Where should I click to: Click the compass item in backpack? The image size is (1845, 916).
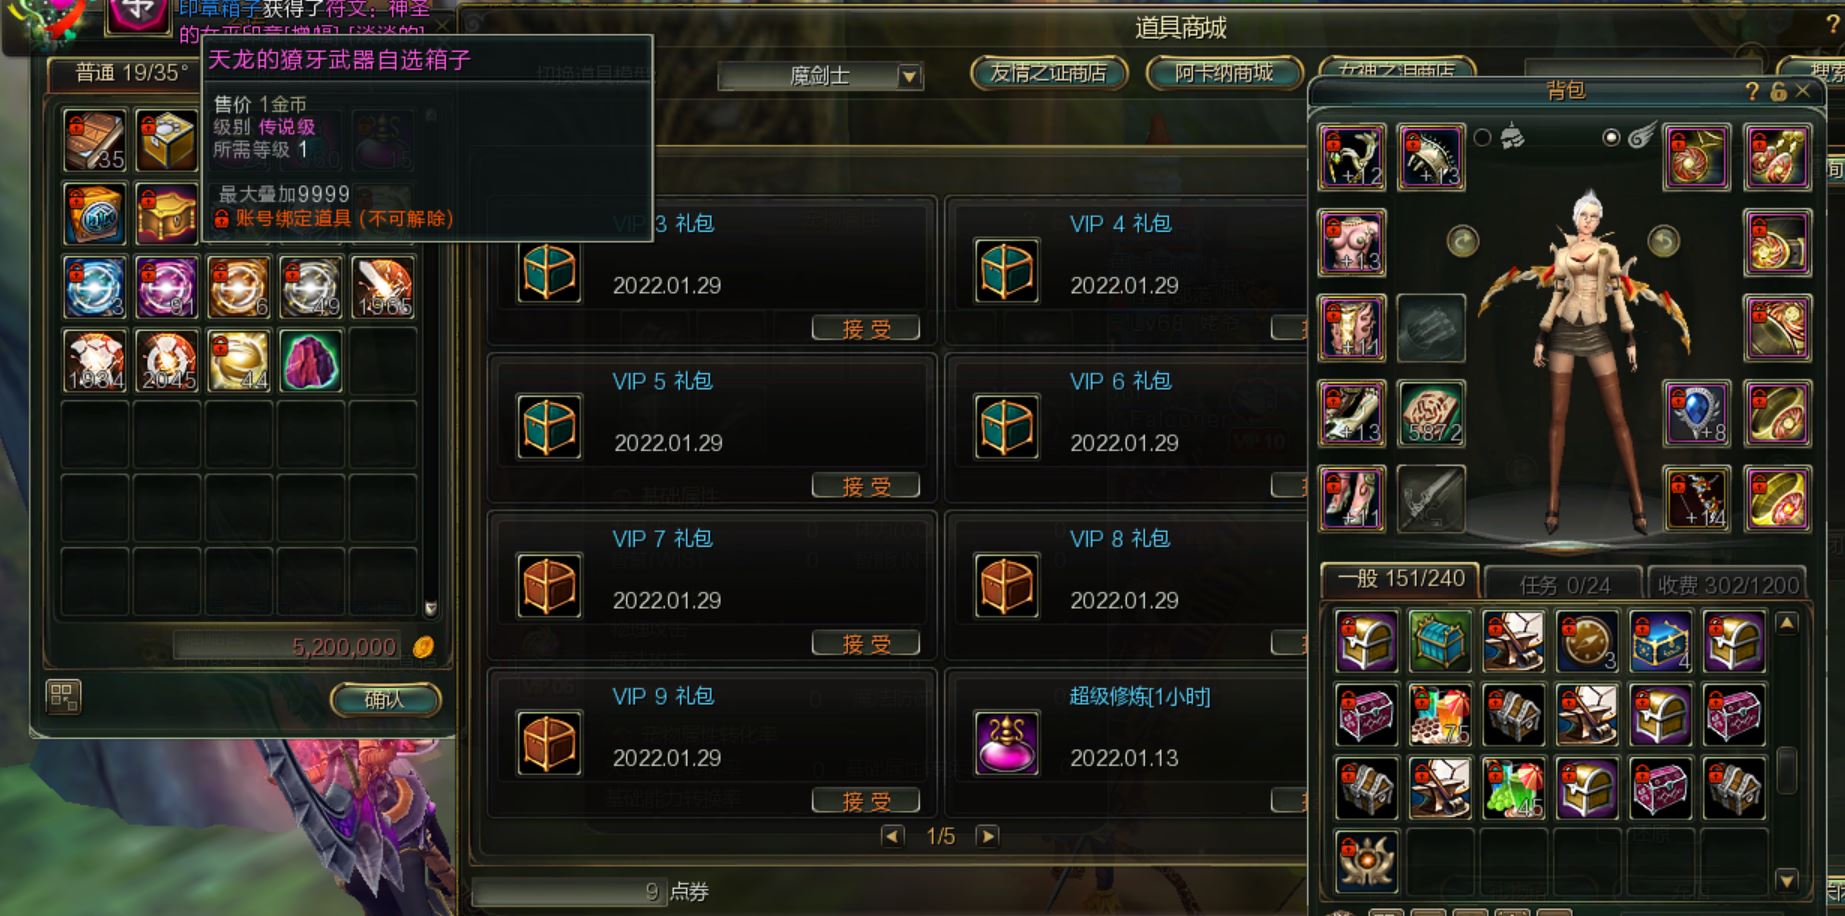point(1587,642)
